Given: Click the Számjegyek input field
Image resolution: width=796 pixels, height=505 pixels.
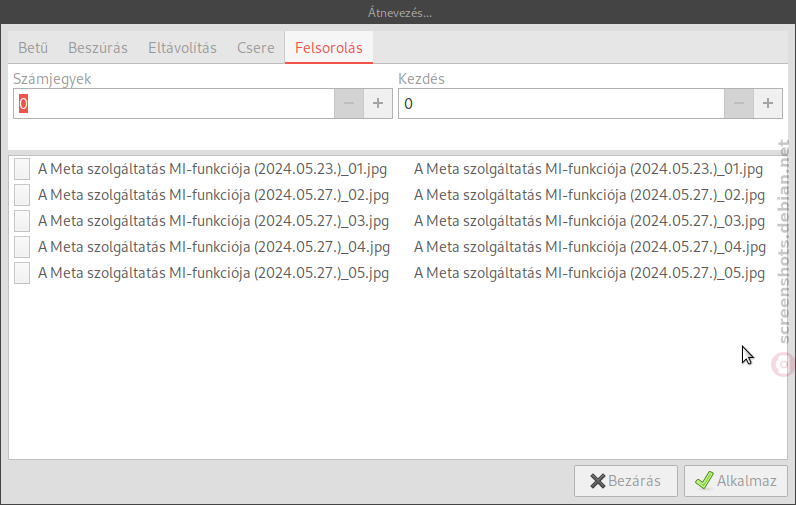Looking at the screenshot, I should click(x=174, y=104).
